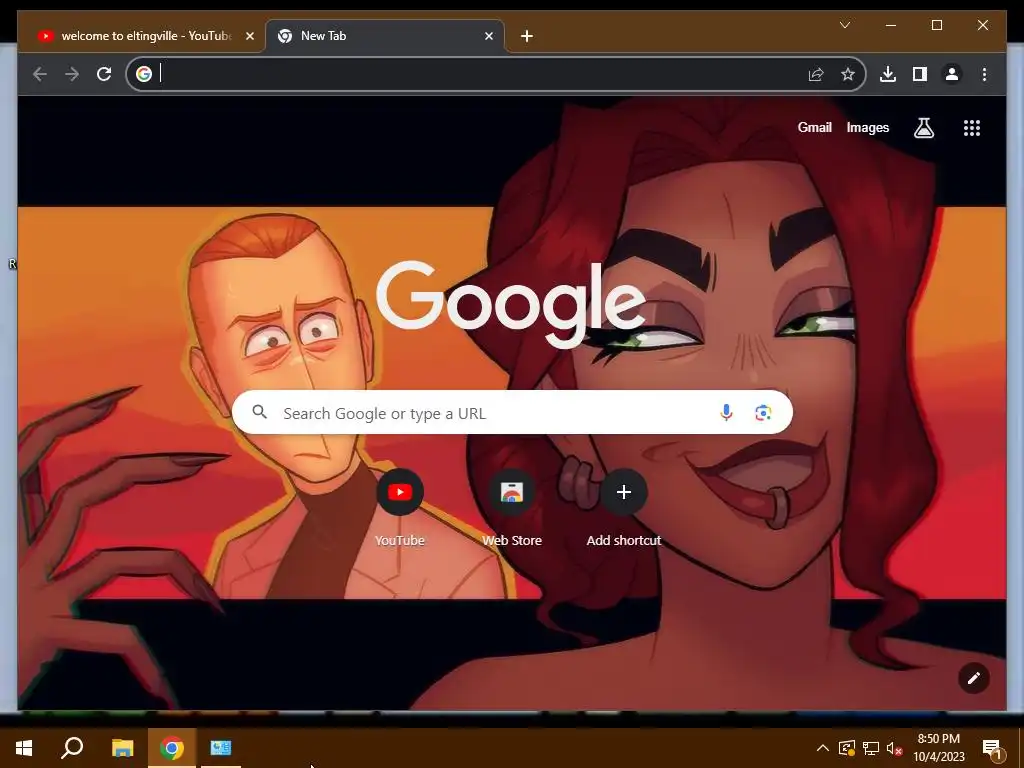Image resolution: width=1024 pixels, height=768 pixels.
Task: Open the YouTube shortcut
Action: 400,506
